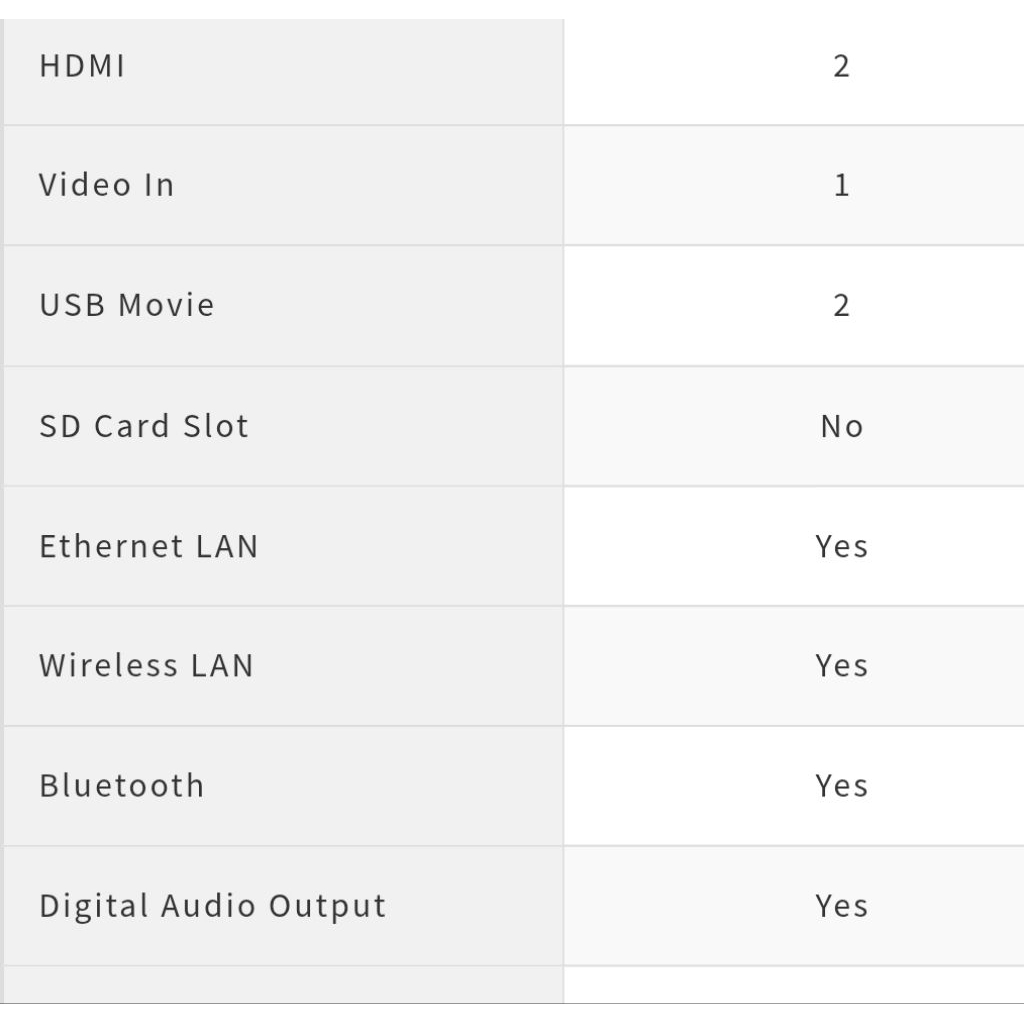Image resolution: width=1024 pixels, height=1024 pixels.
Task: Click the Bluetooth label
Action: point(122,786)
